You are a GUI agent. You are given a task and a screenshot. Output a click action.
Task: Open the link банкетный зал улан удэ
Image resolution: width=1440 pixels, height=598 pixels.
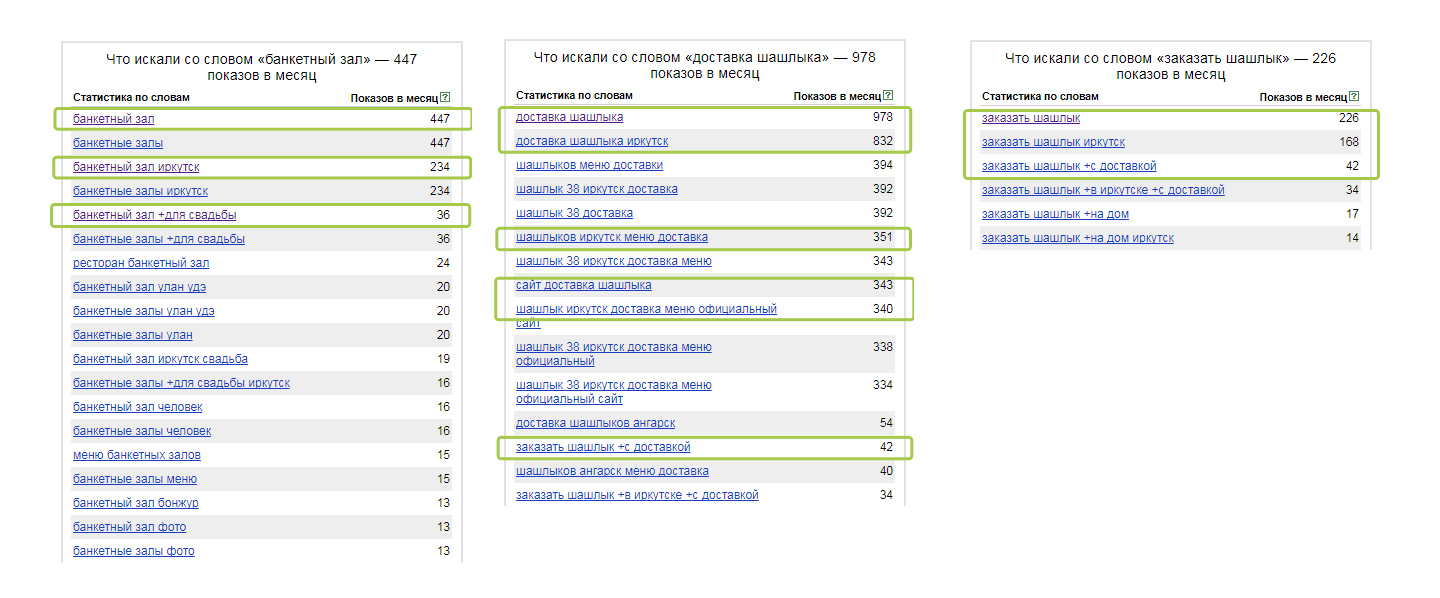pyautogui.click(x=140, y=287)
